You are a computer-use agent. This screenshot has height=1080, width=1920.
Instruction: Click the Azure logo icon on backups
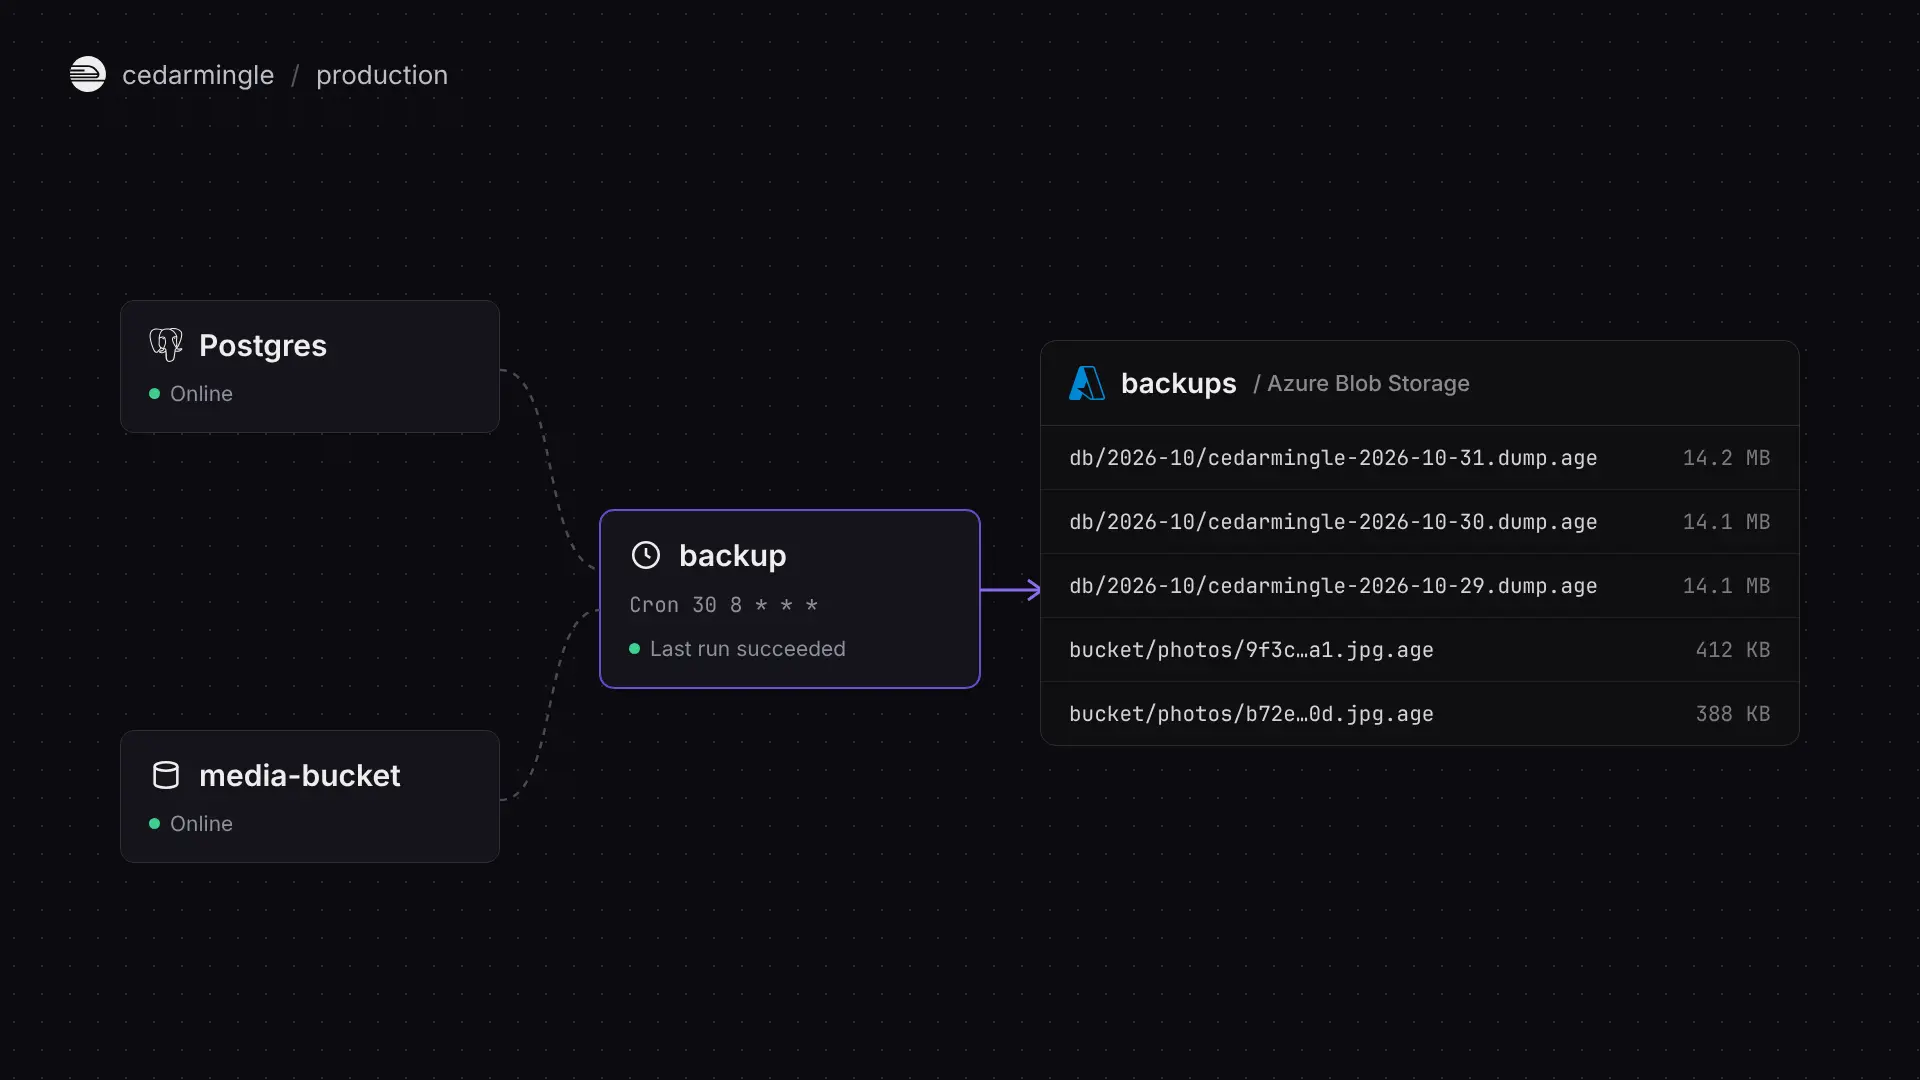point(1087,383)
